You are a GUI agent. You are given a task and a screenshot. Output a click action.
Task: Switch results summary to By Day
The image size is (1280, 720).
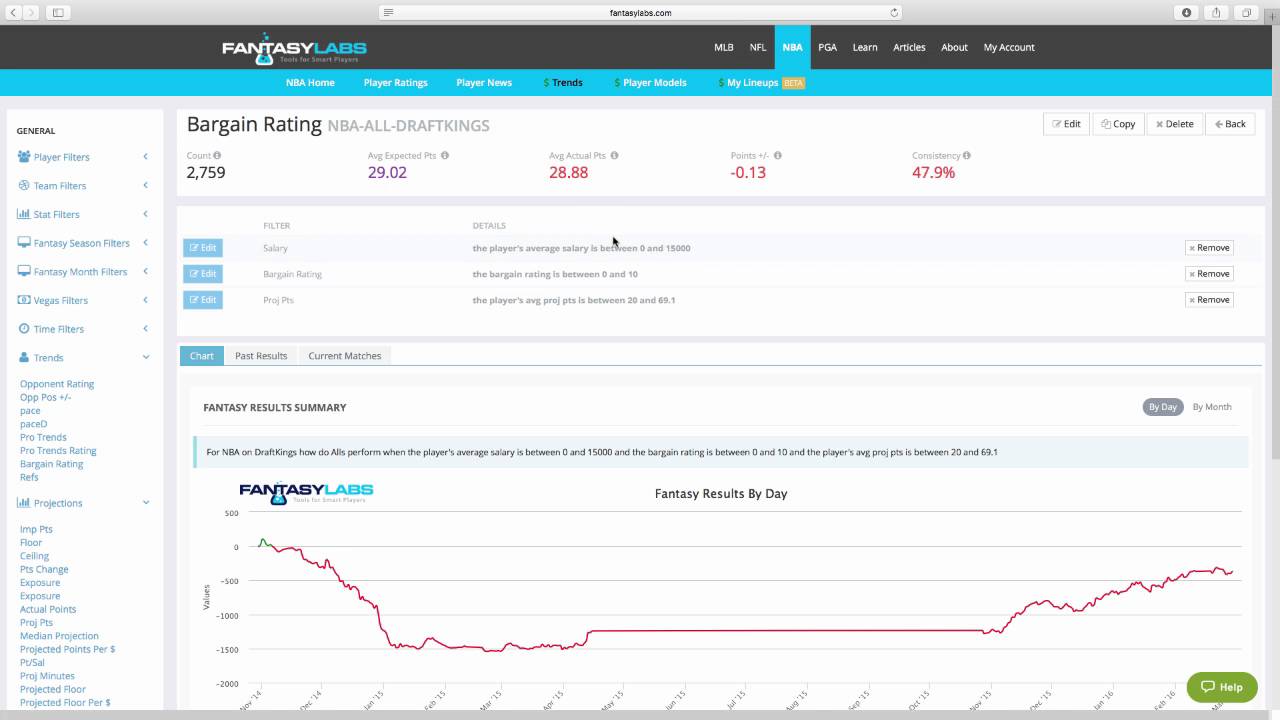click(x=1162, y=407)
